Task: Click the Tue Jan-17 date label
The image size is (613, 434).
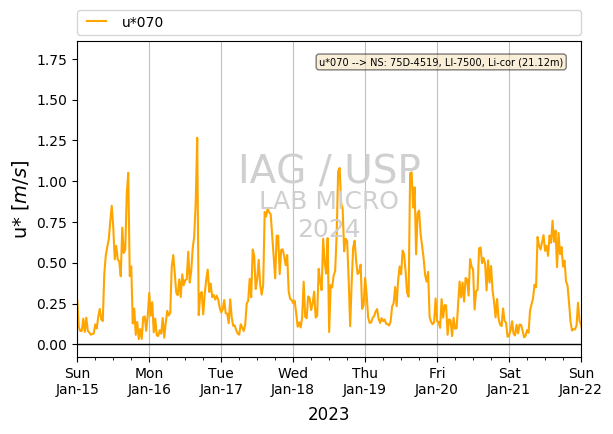Action: click(x=221, y=381)
